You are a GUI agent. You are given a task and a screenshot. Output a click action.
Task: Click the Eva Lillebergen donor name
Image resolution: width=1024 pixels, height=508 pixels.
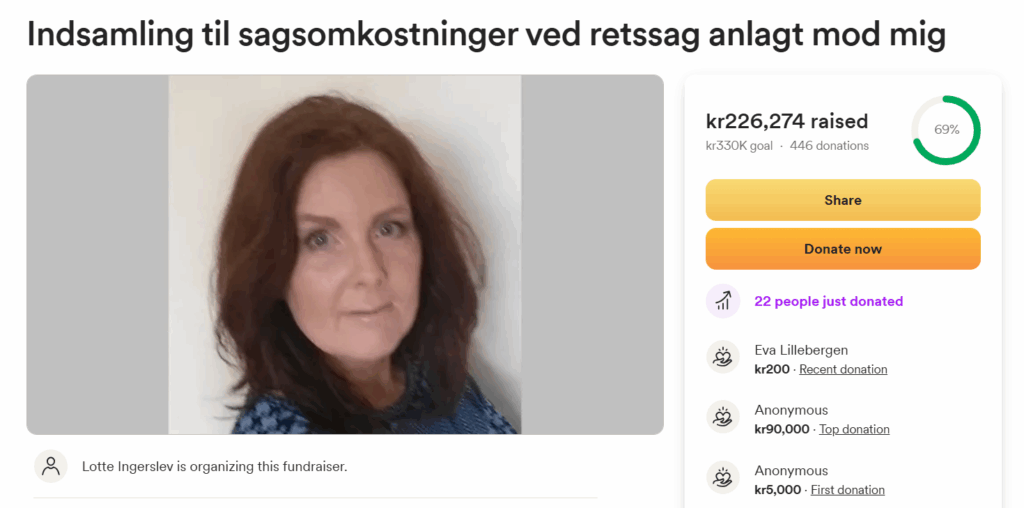801,351
